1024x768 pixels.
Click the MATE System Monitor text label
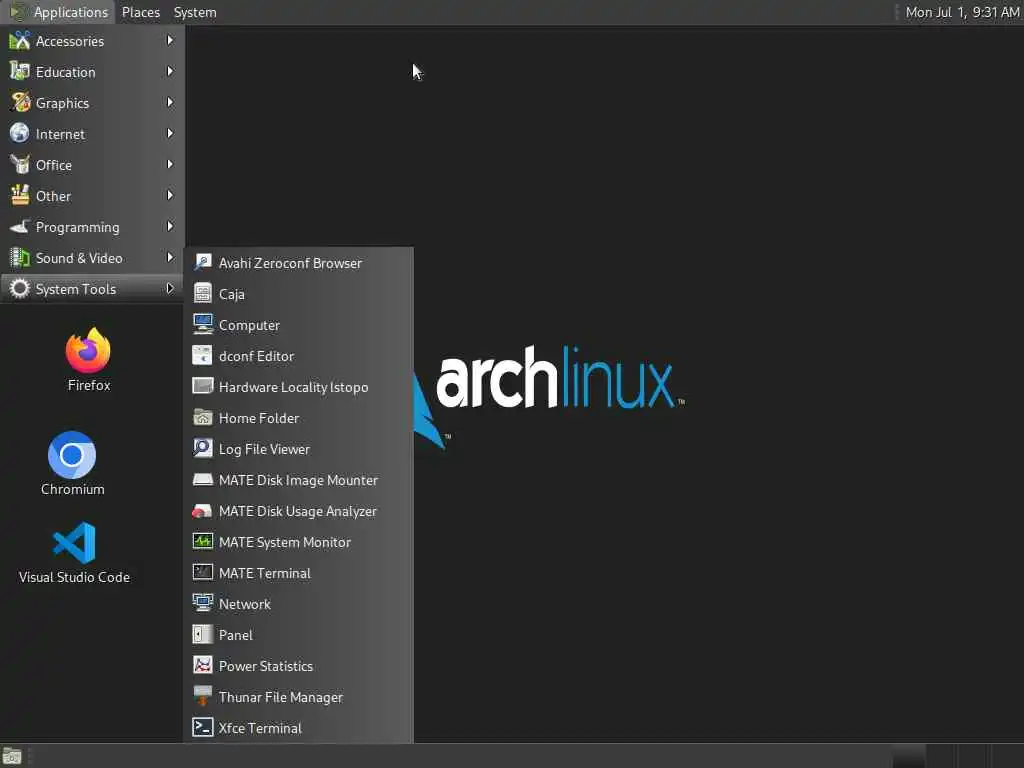tap(285, 542)
